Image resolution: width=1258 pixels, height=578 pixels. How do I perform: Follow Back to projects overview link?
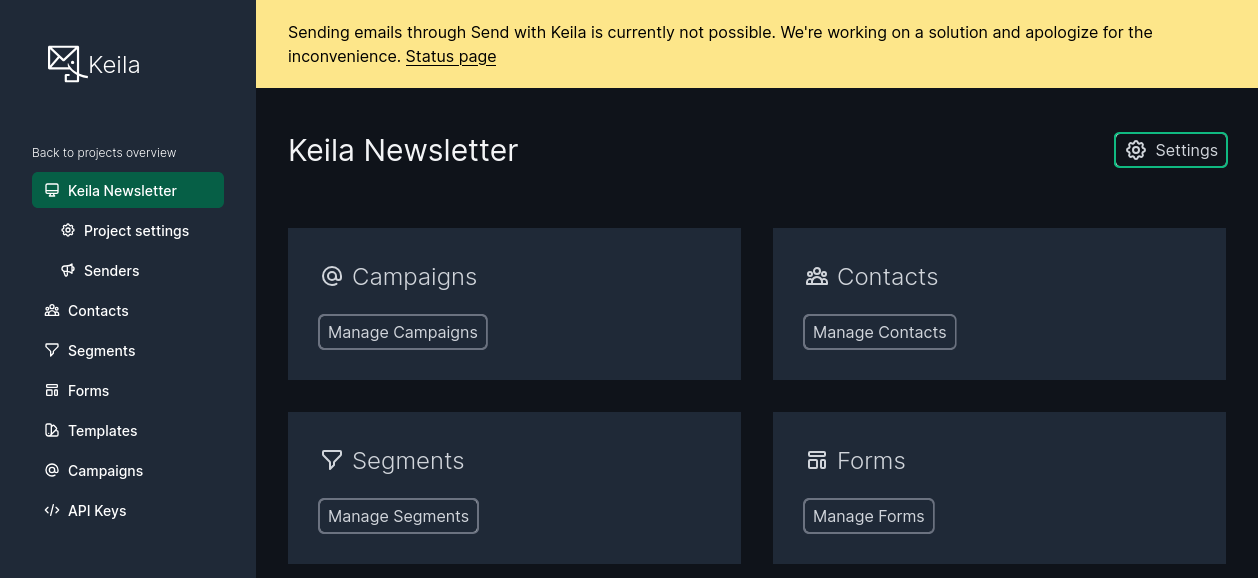coord(104,153)
